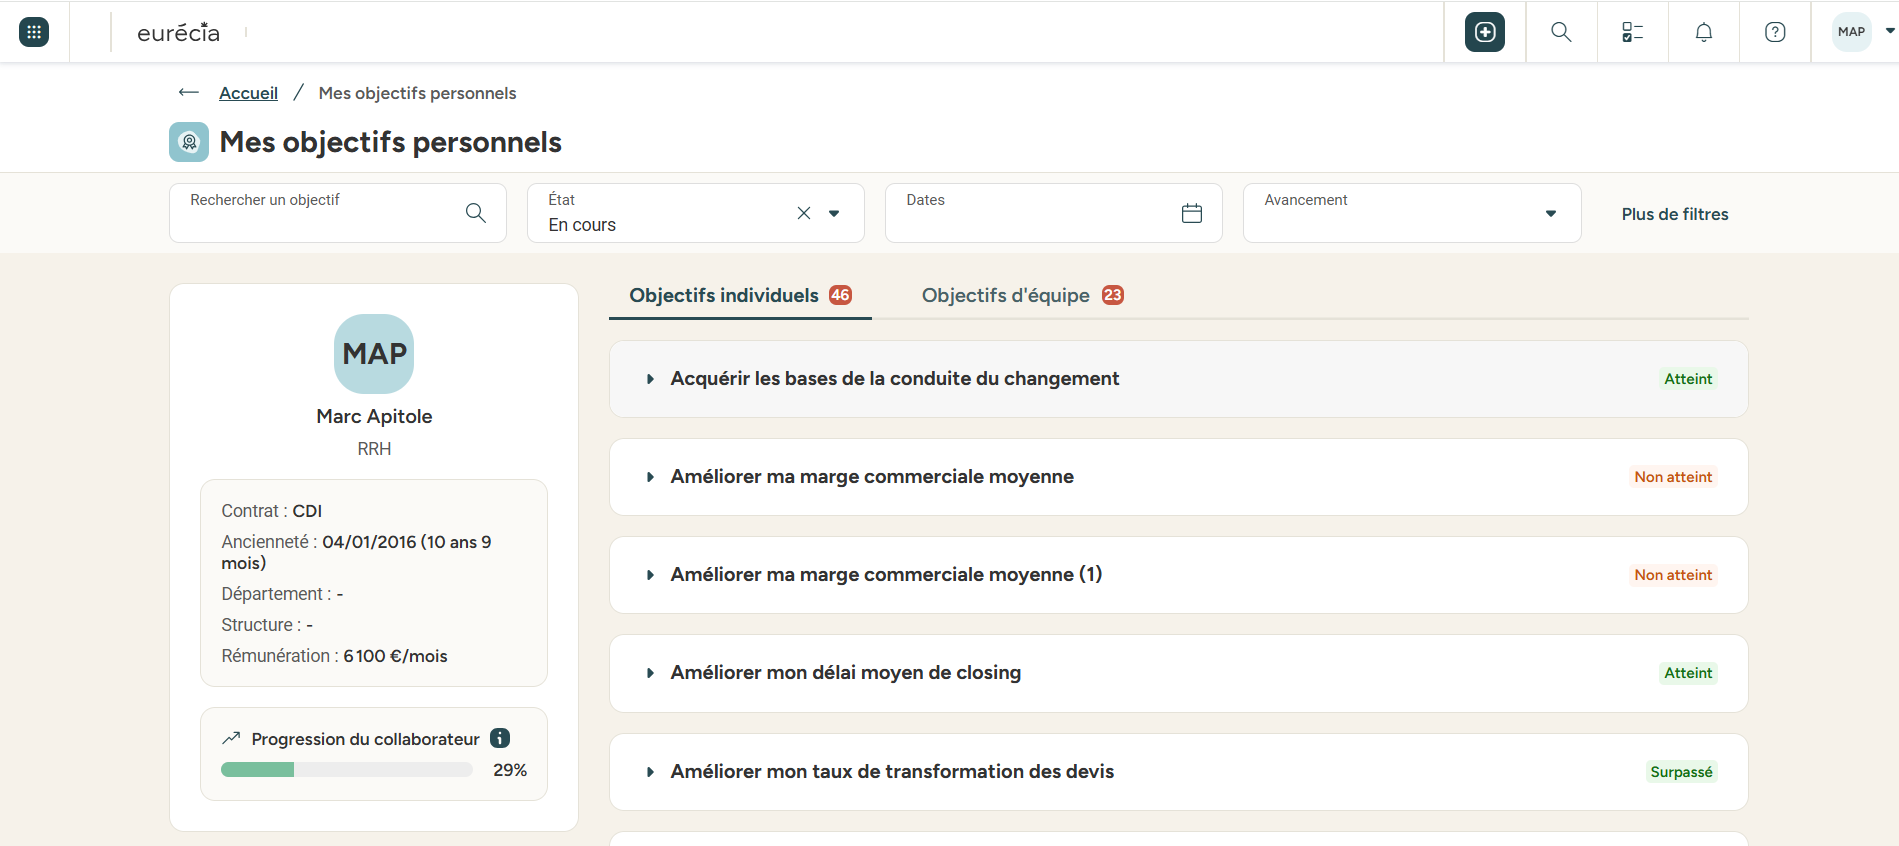1899x846 pixels.
Task: Click the red 23 count badge
Action: coord(1113,295)
